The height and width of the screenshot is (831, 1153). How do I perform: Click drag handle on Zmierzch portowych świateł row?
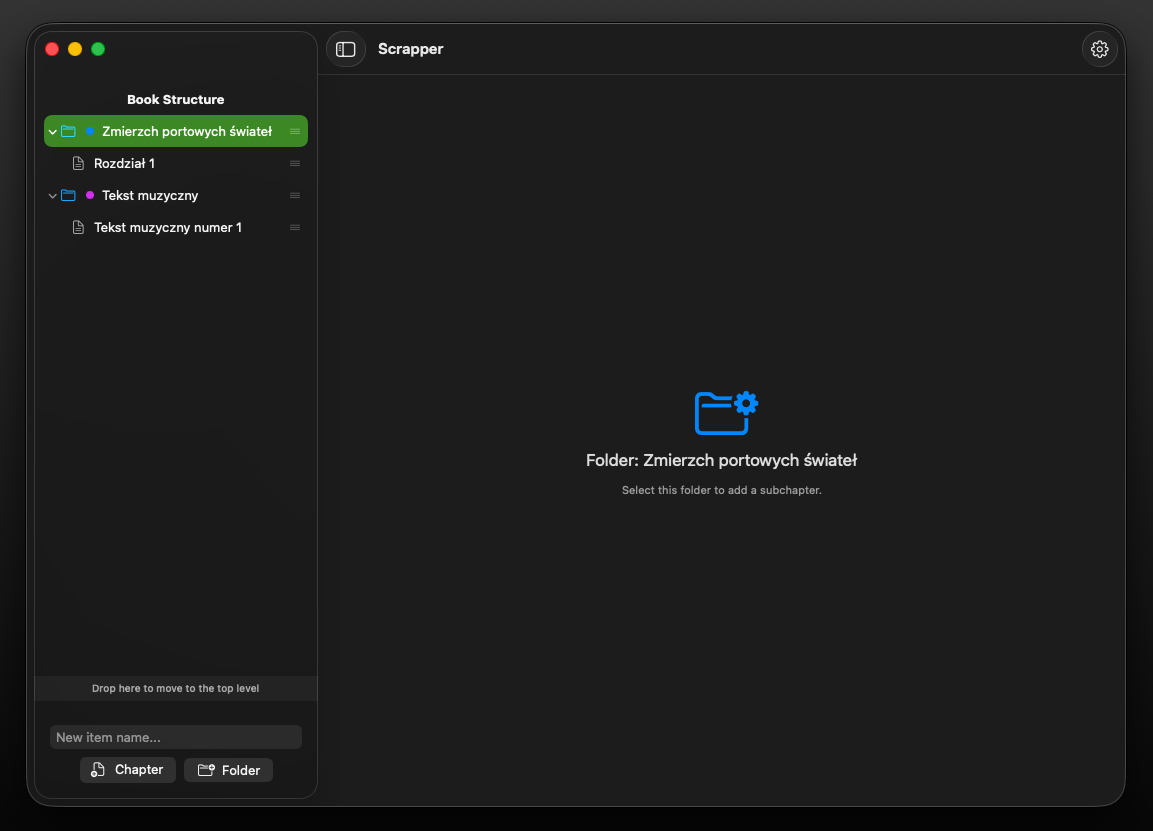click(x=295, y=132)
